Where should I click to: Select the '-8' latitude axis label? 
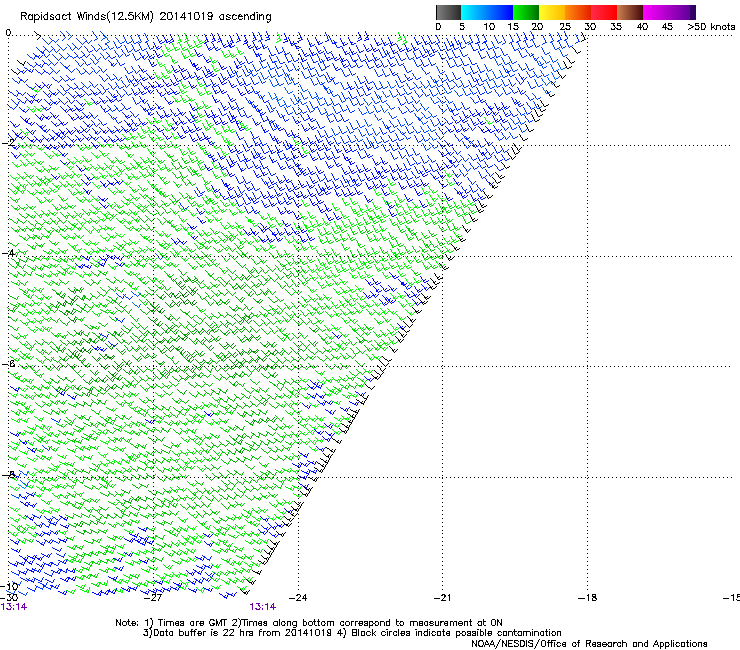pyautogui.click(x=8, y=474)
